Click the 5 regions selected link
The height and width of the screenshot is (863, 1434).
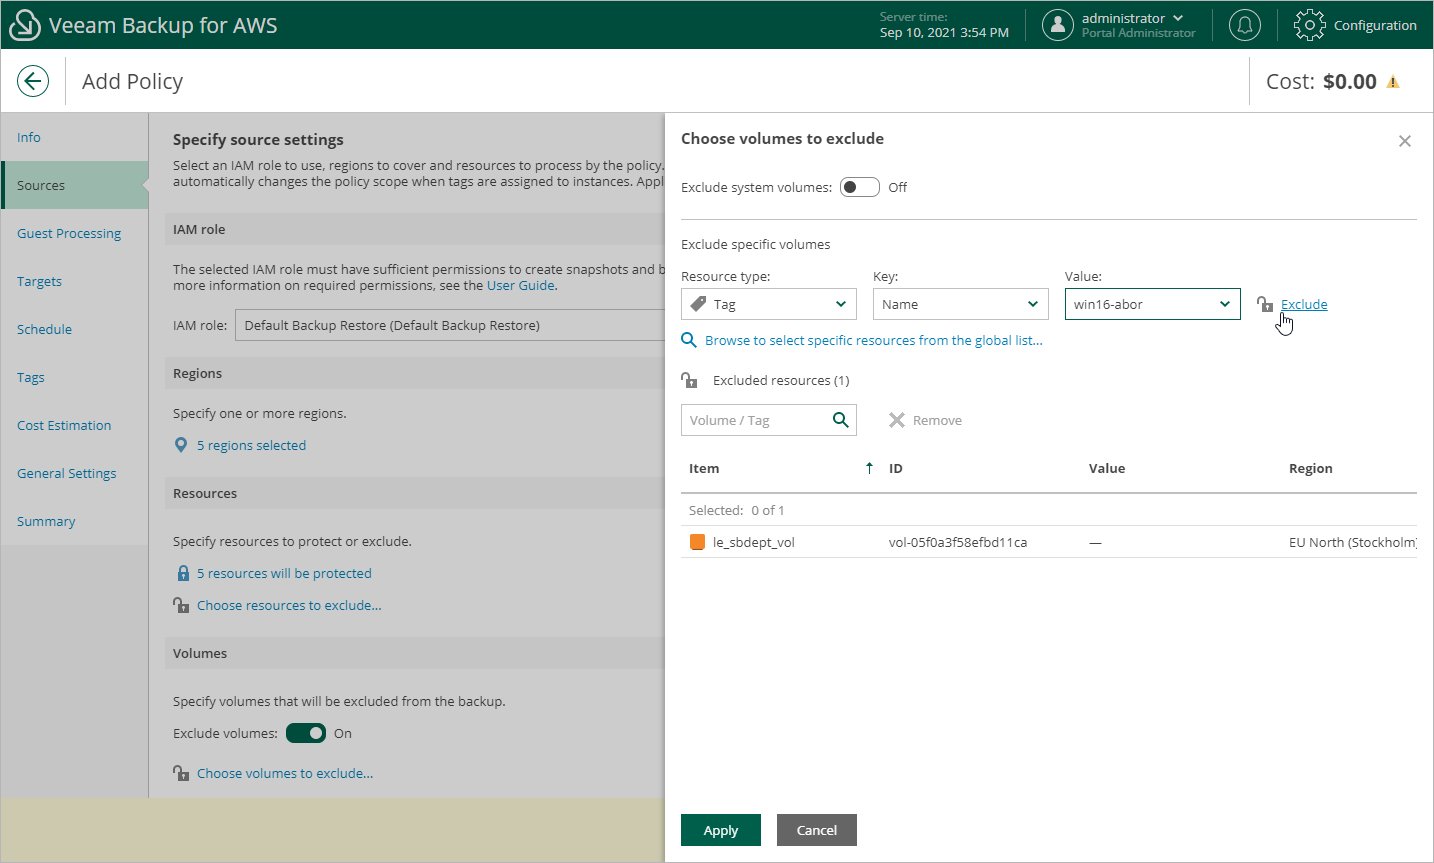[252, 445]
